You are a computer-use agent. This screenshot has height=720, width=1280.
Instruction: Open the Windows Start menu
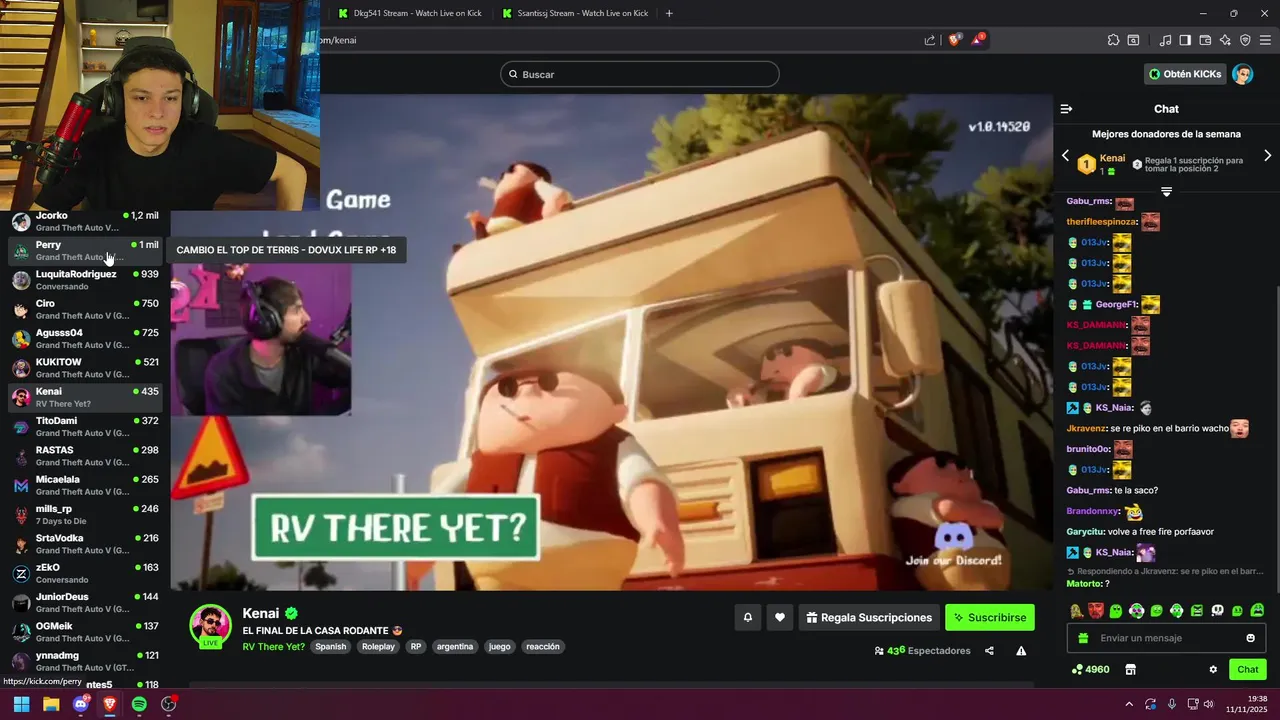tap(21, 704)
